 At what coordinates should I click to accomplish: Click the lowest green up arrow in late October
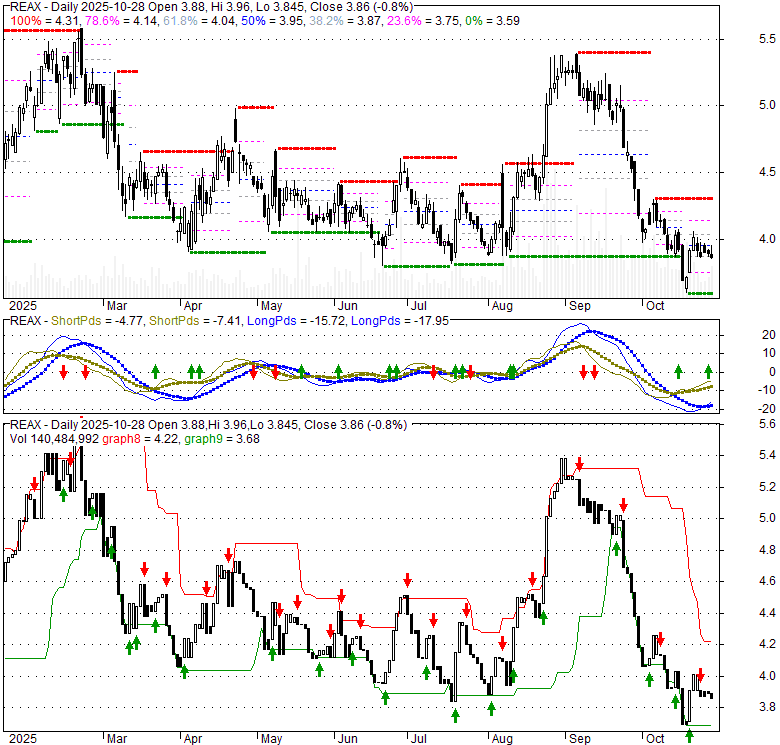(x=689, y=736)
